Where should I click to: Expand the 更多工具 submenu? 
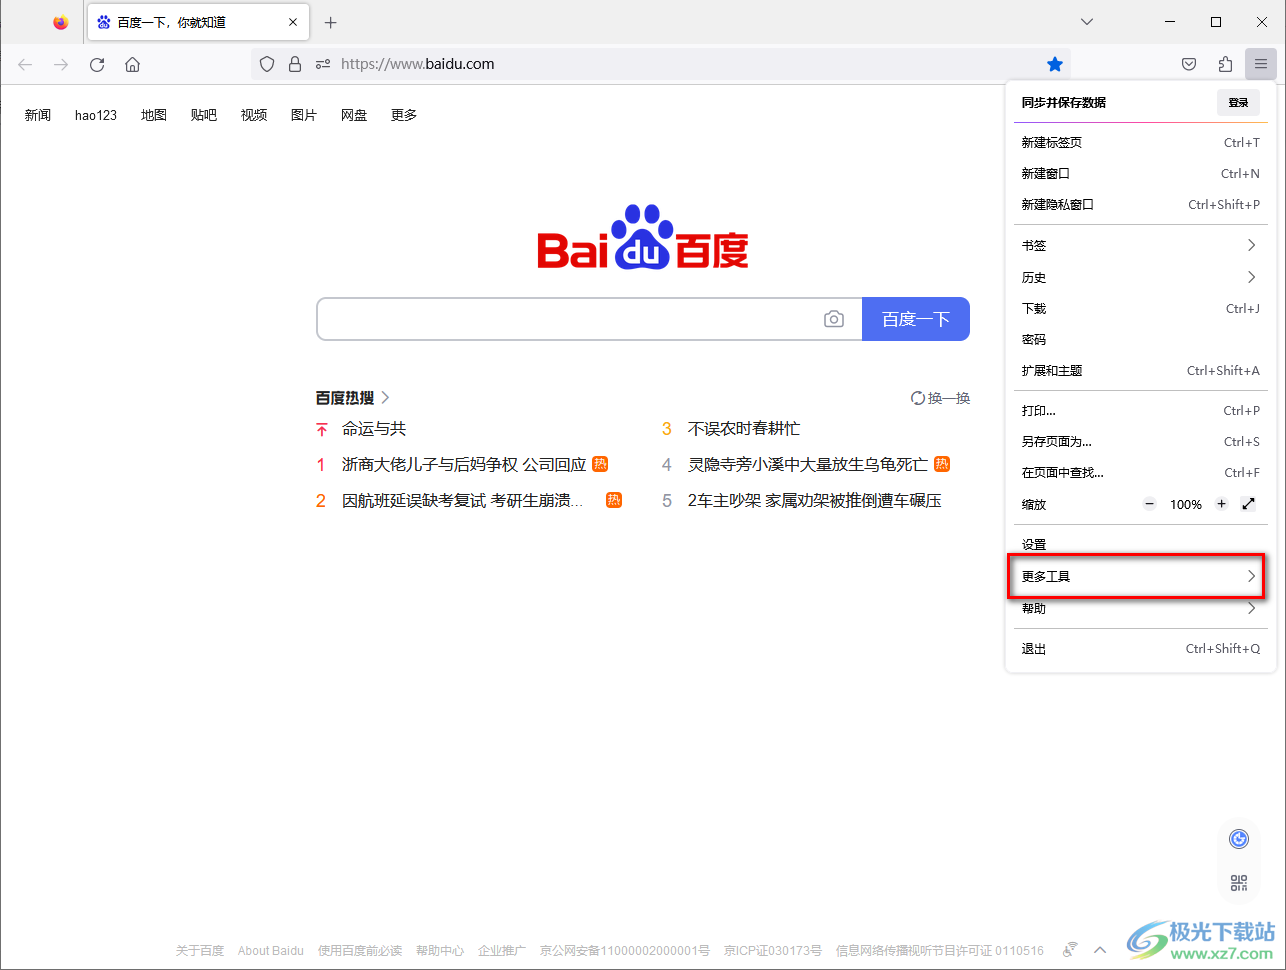[x=1140, y=576]
